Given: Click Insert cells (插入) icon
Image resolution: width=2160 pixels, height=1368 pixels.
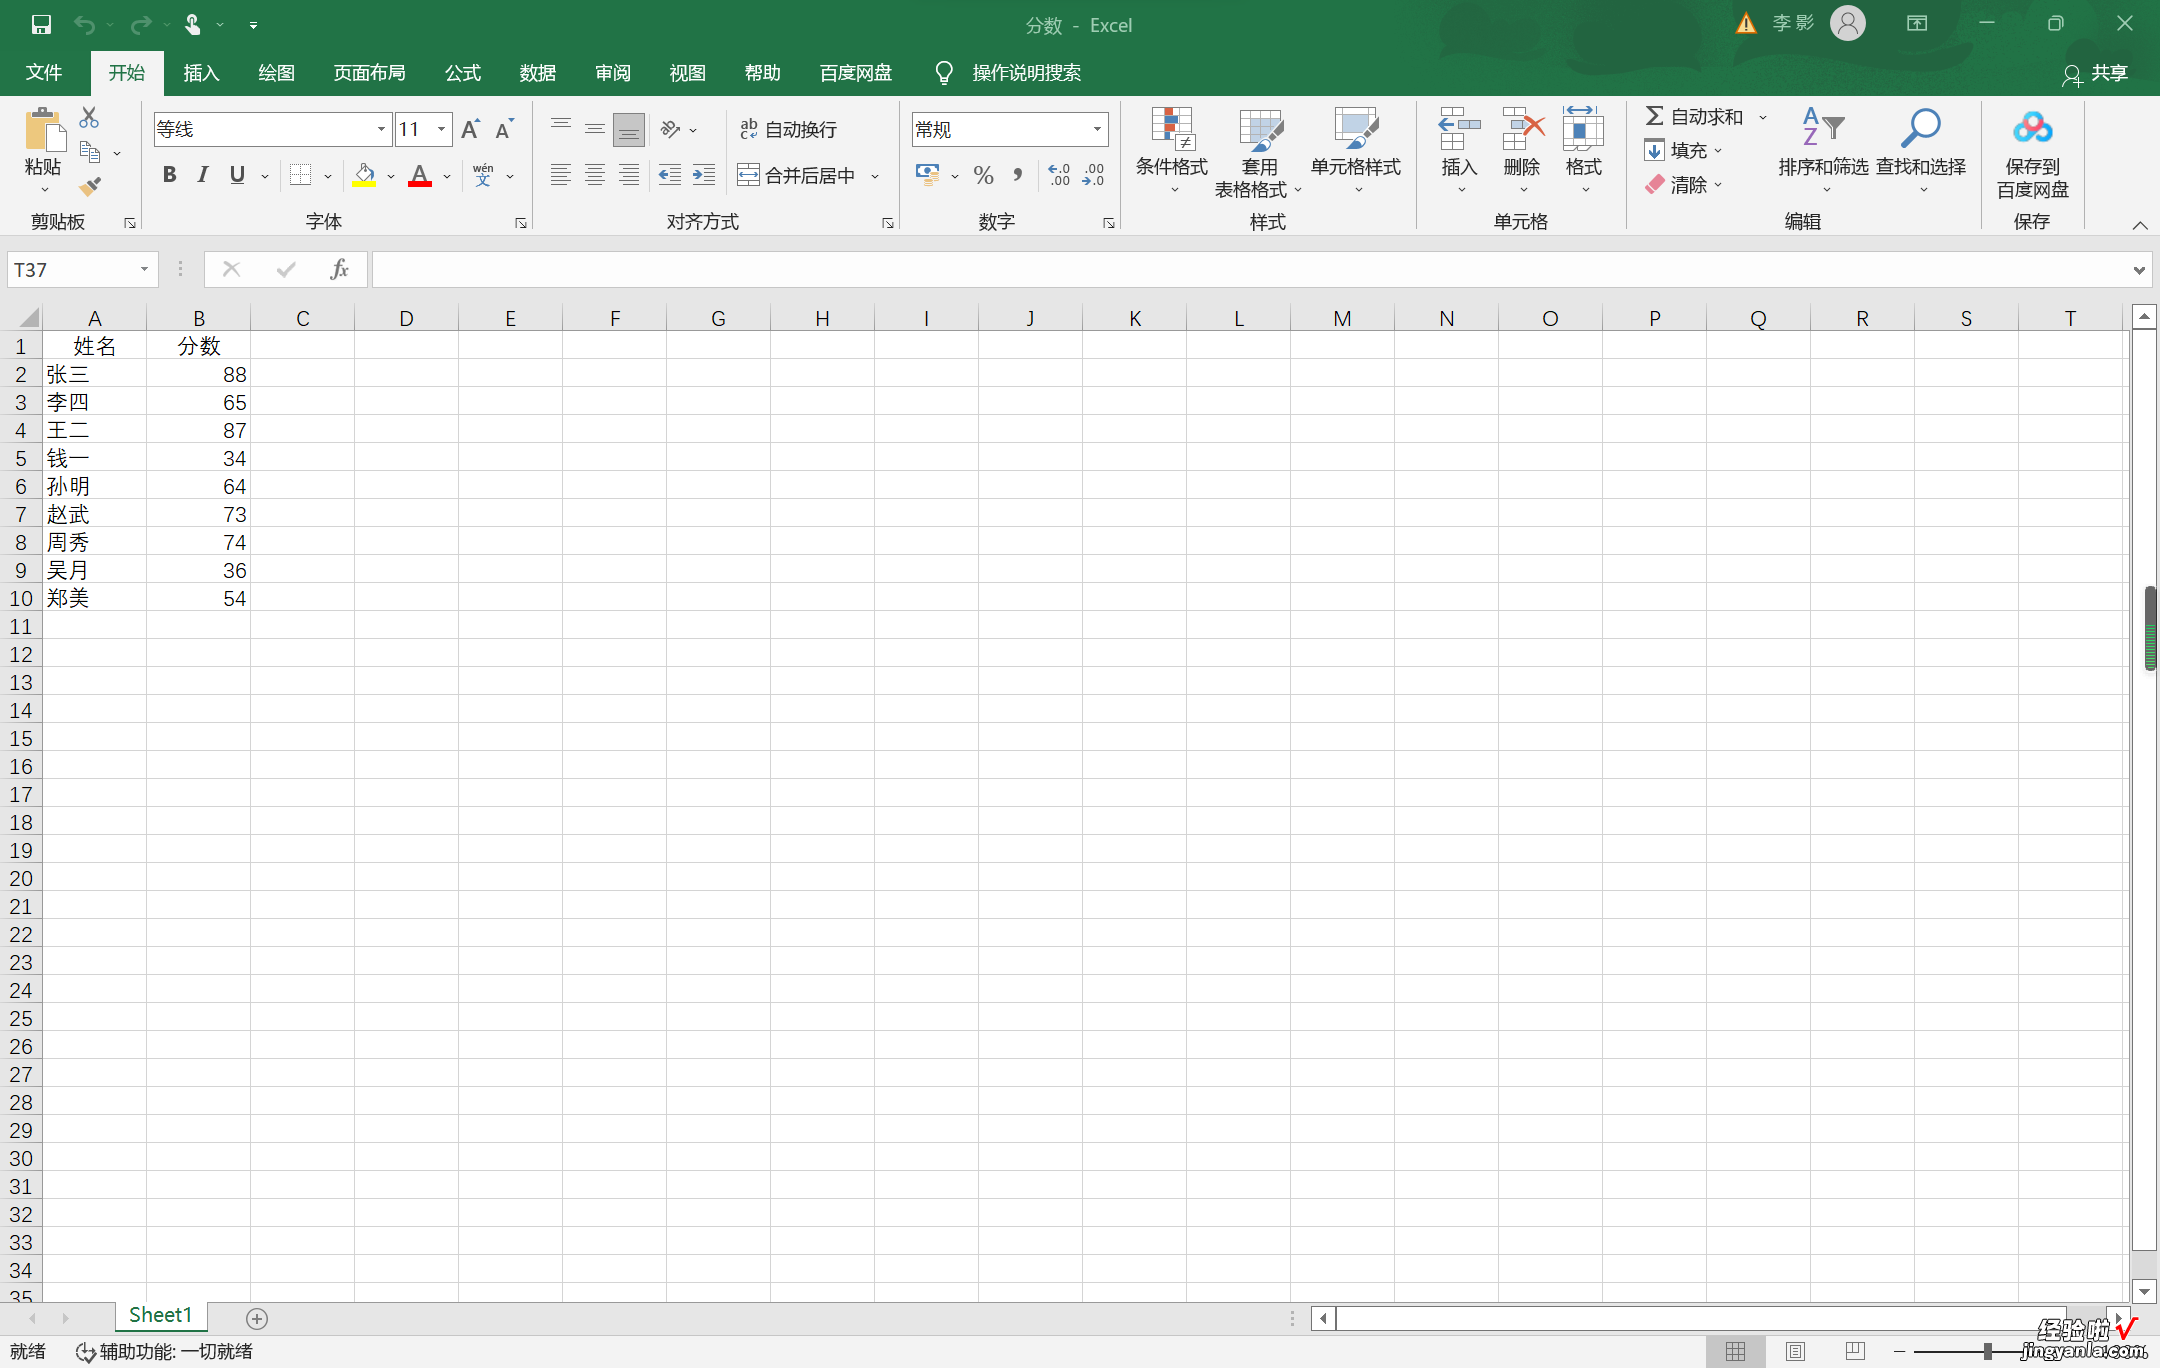Looking at the screenshot, I should click(x=1460, y=150).
